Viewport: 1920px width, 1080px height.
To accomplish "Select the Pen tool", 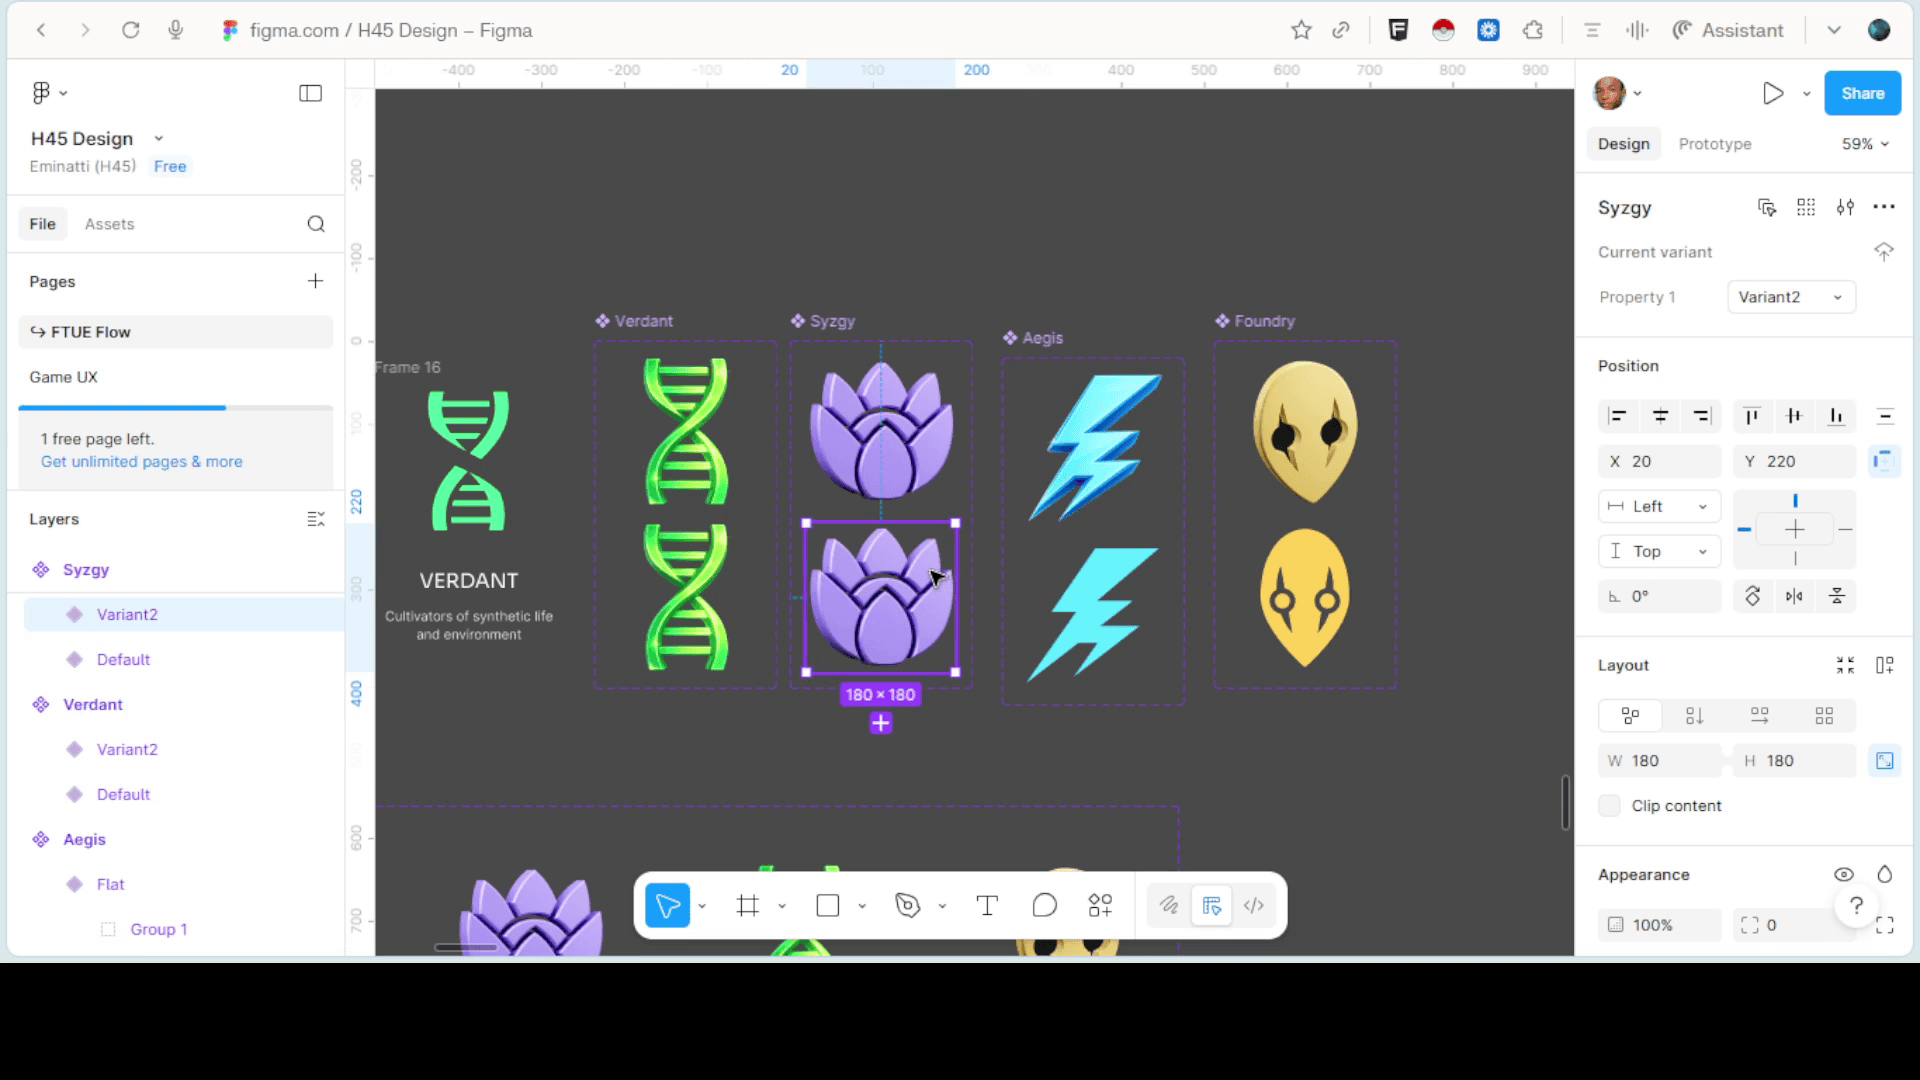I will tap(907, 906).
